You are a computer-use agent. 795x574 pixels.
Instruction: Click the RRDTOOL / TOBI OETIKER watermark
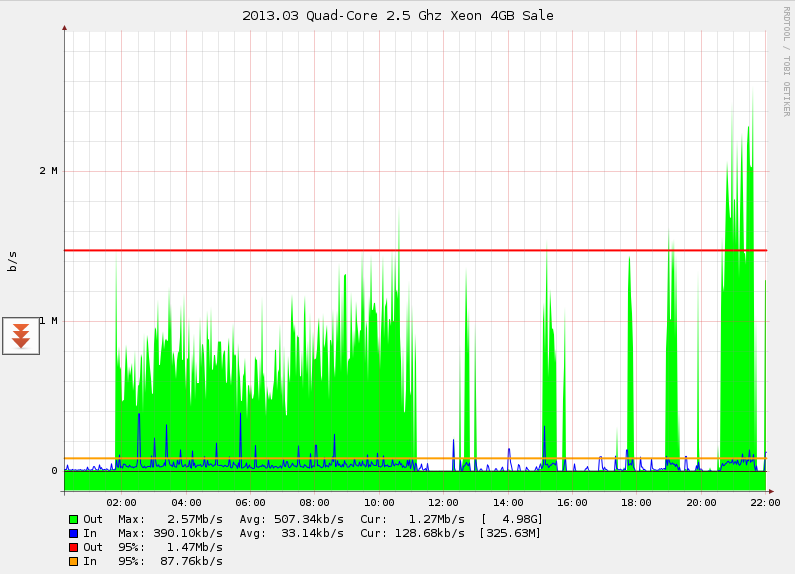tap(786, 61)
